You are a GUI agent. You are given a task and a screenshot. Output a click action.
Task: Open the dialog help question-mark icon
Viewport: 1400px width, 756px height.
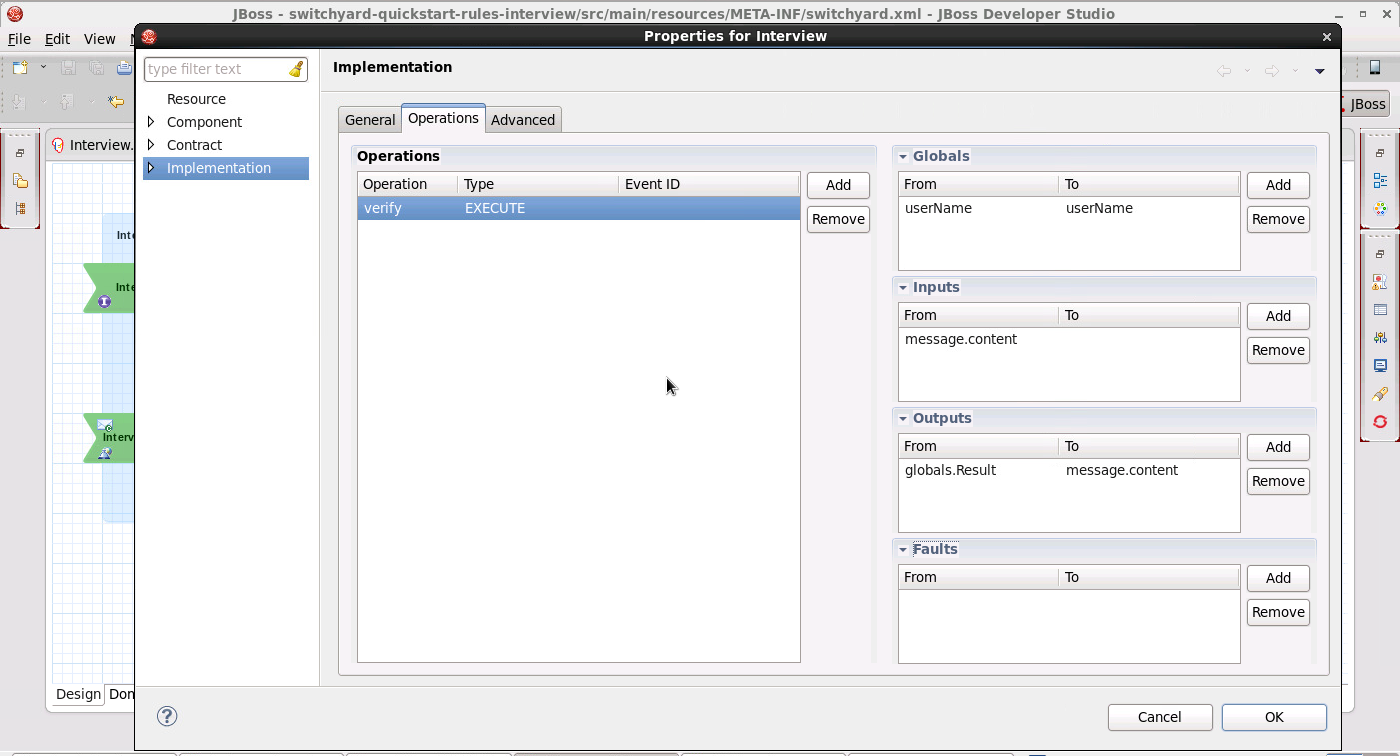pos(168,716)
